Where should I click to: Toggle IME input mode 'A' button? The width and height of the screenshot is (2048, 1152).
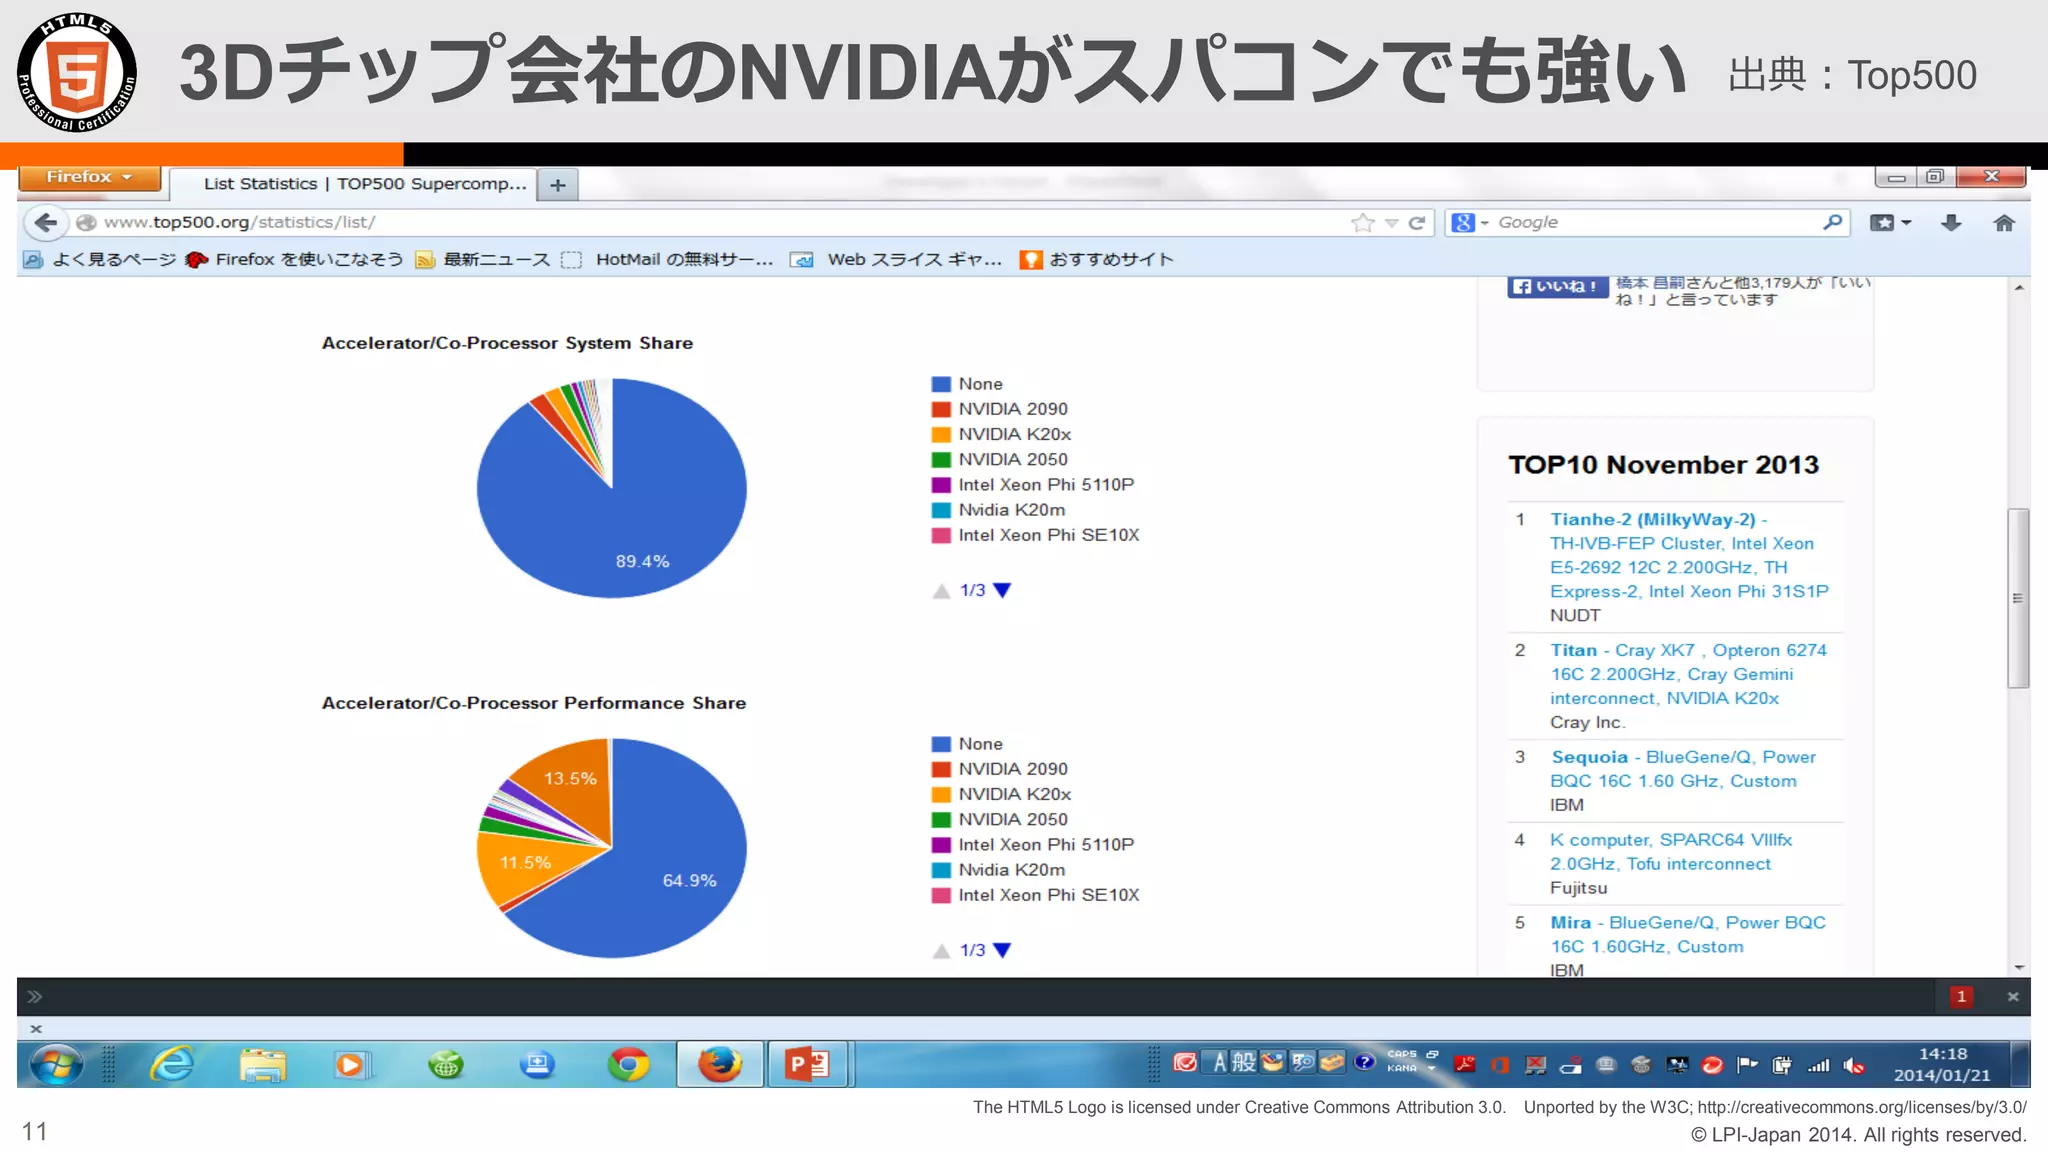(1219, 1062)
